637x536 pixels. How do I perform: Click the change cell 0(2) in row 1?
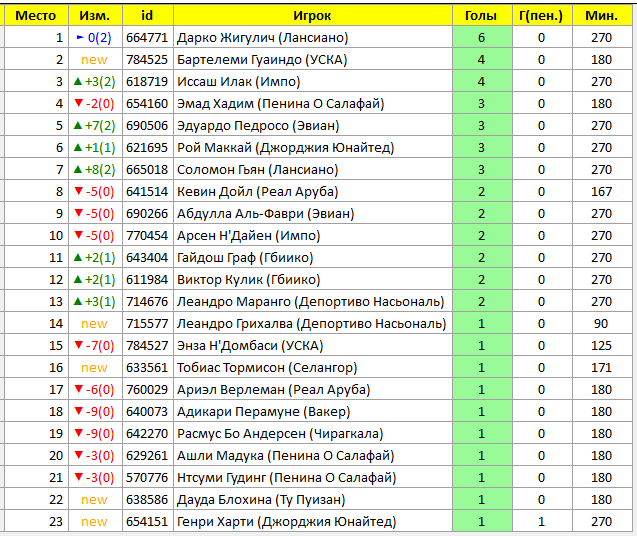(x=95, y=38)
